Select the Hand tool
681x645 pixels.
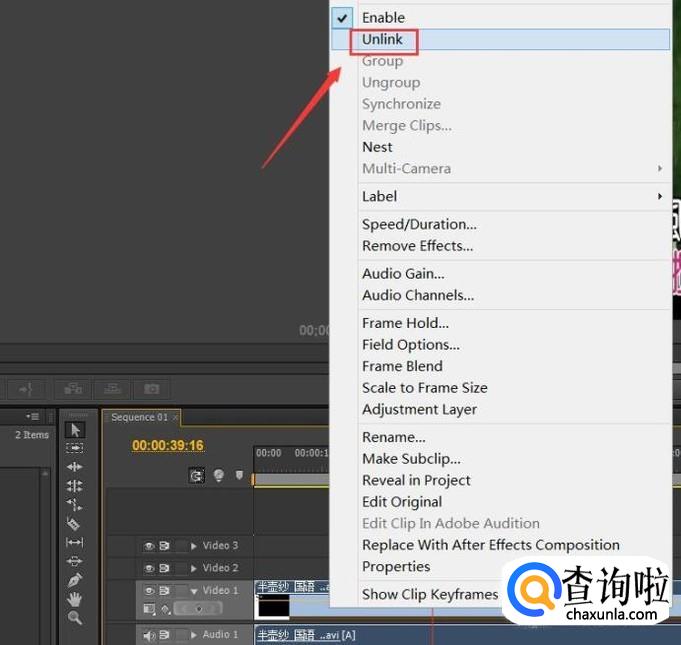[x=75, y=598]
